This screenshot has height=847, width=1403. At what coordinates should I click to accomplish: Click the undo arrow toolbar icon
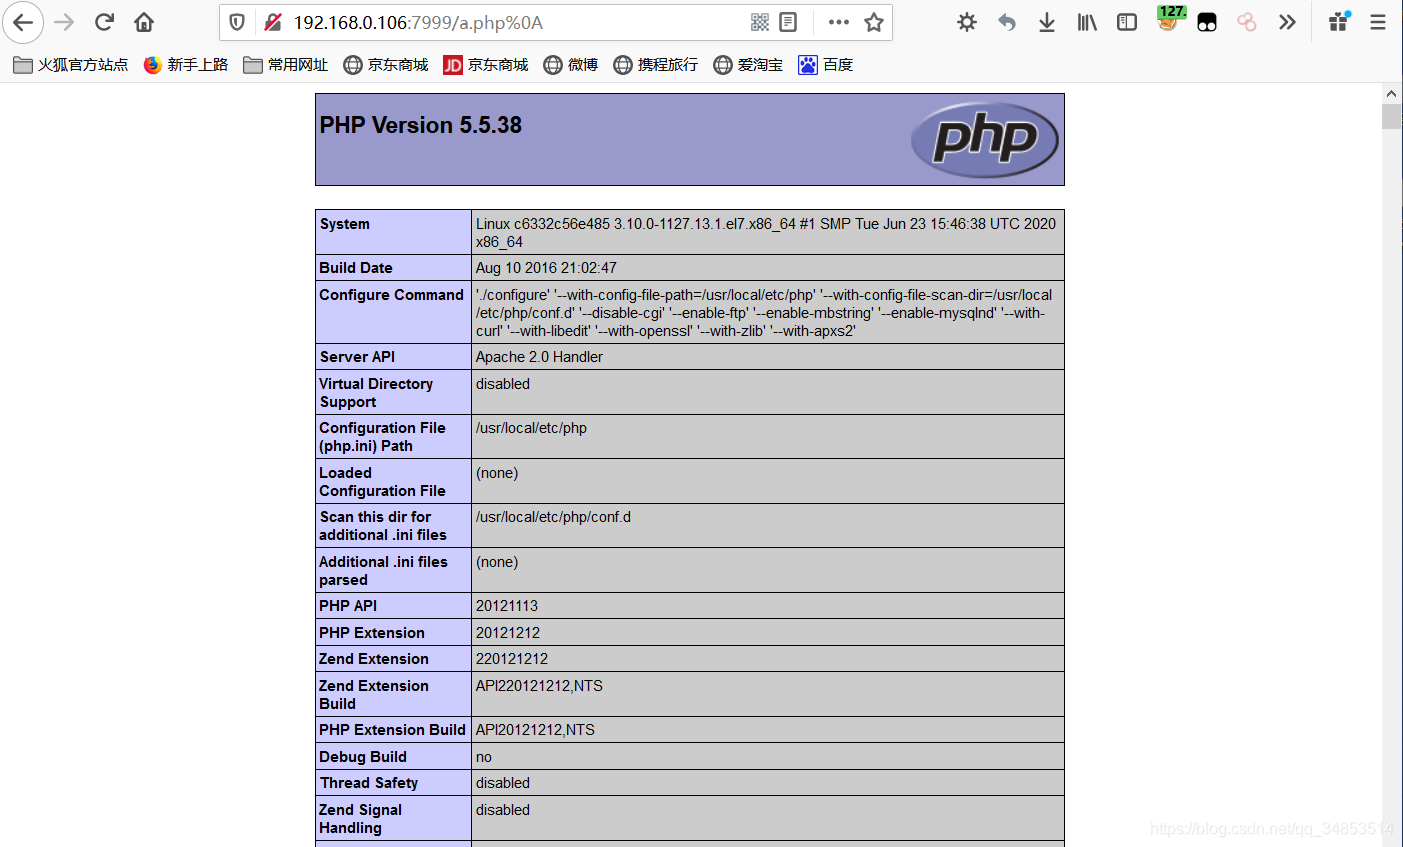point(1007,22)
